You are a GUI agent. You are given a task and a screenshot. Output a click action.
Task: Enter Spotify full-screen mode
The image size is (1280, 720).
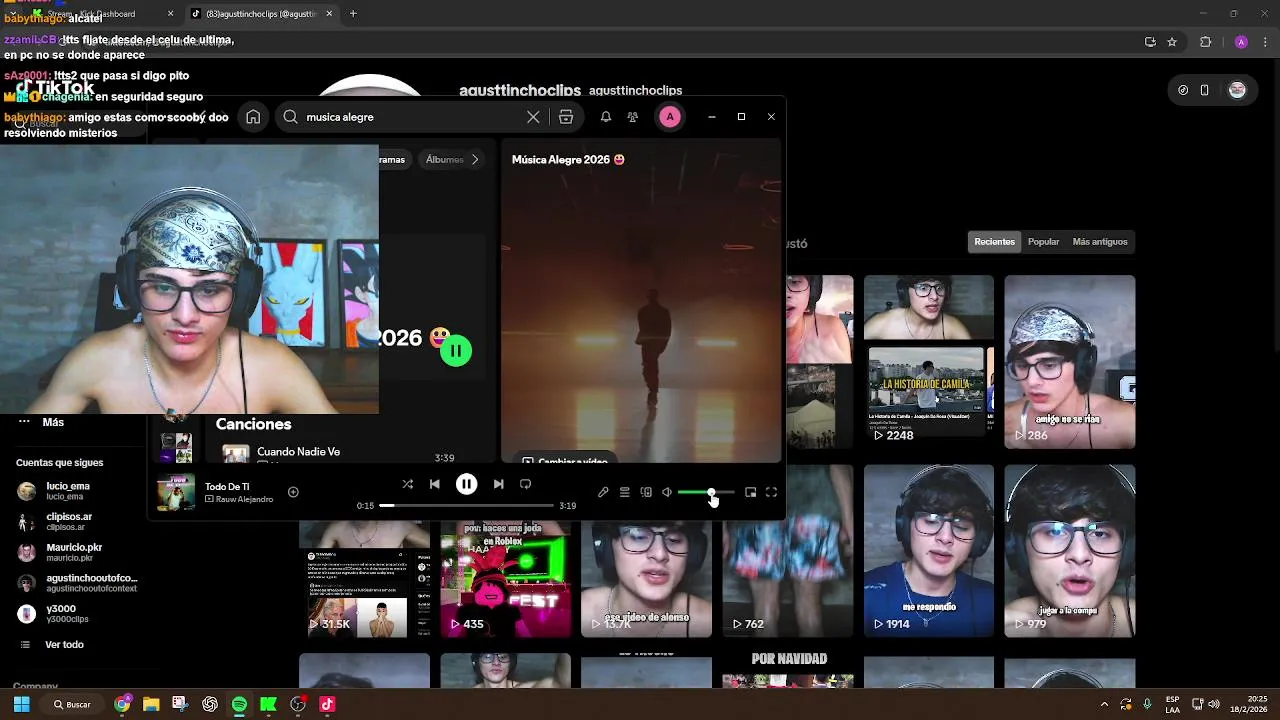click(771, 492)
